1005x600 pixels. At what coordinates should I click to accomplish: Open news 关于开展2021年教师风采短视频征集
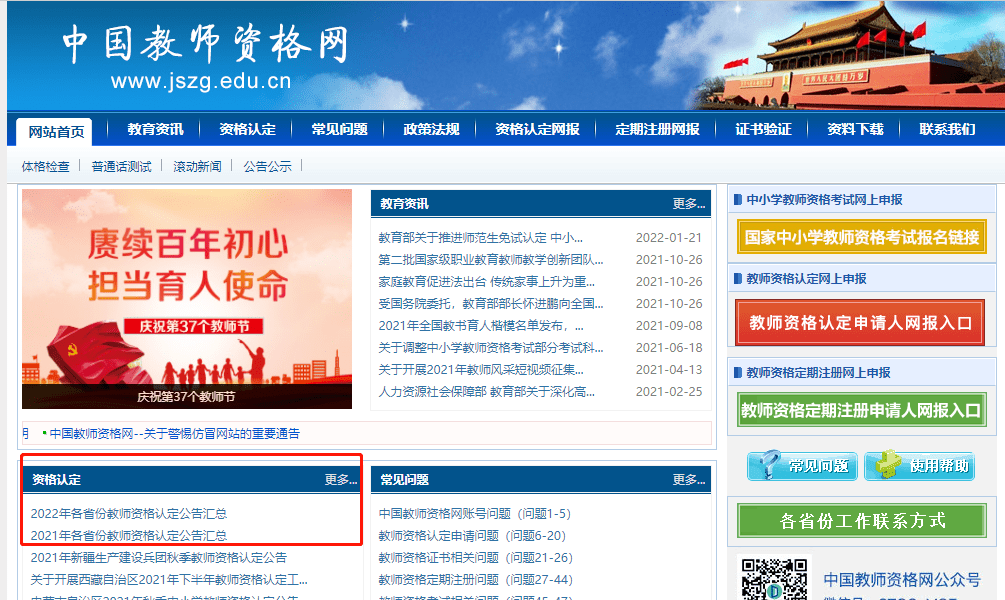pyautogui.click(x=481, y=369)
